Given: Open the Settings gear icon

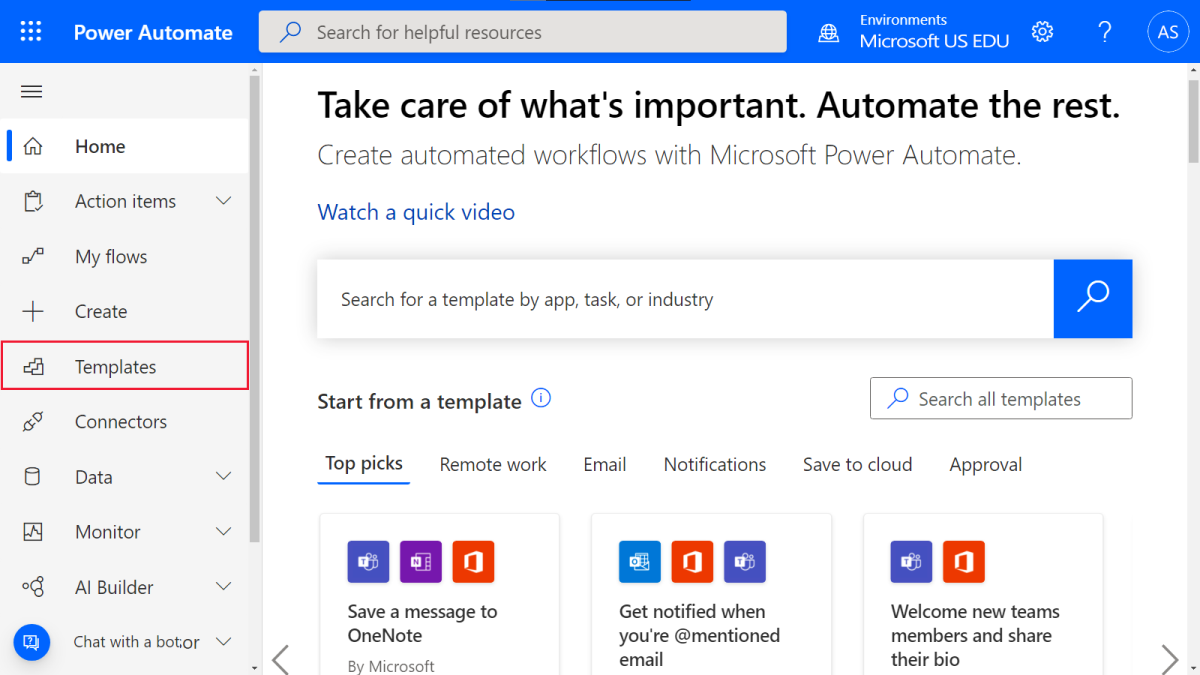Looking at the screenshot, I should [x=1043, y=32].
